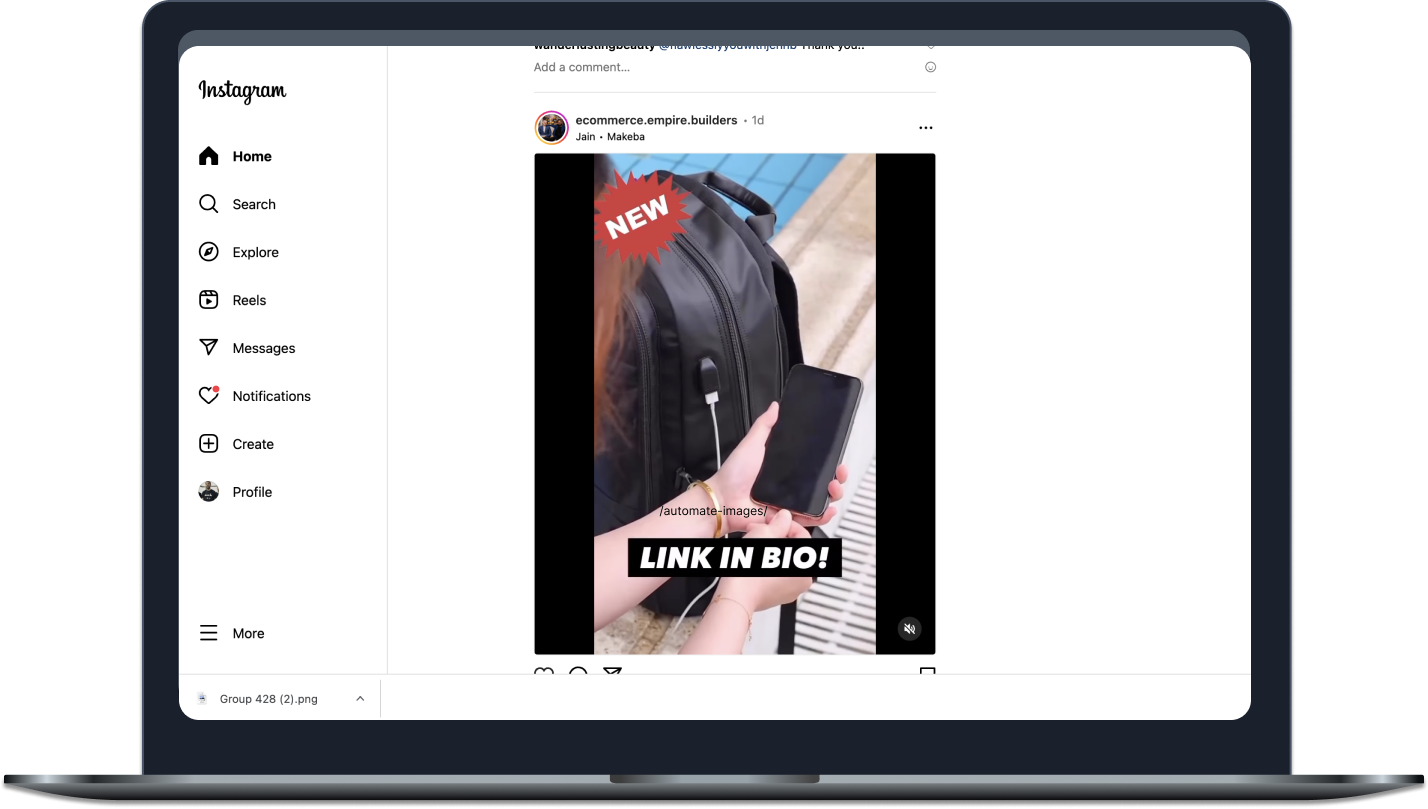Open Search via the magnifier icon

(208, 204)
